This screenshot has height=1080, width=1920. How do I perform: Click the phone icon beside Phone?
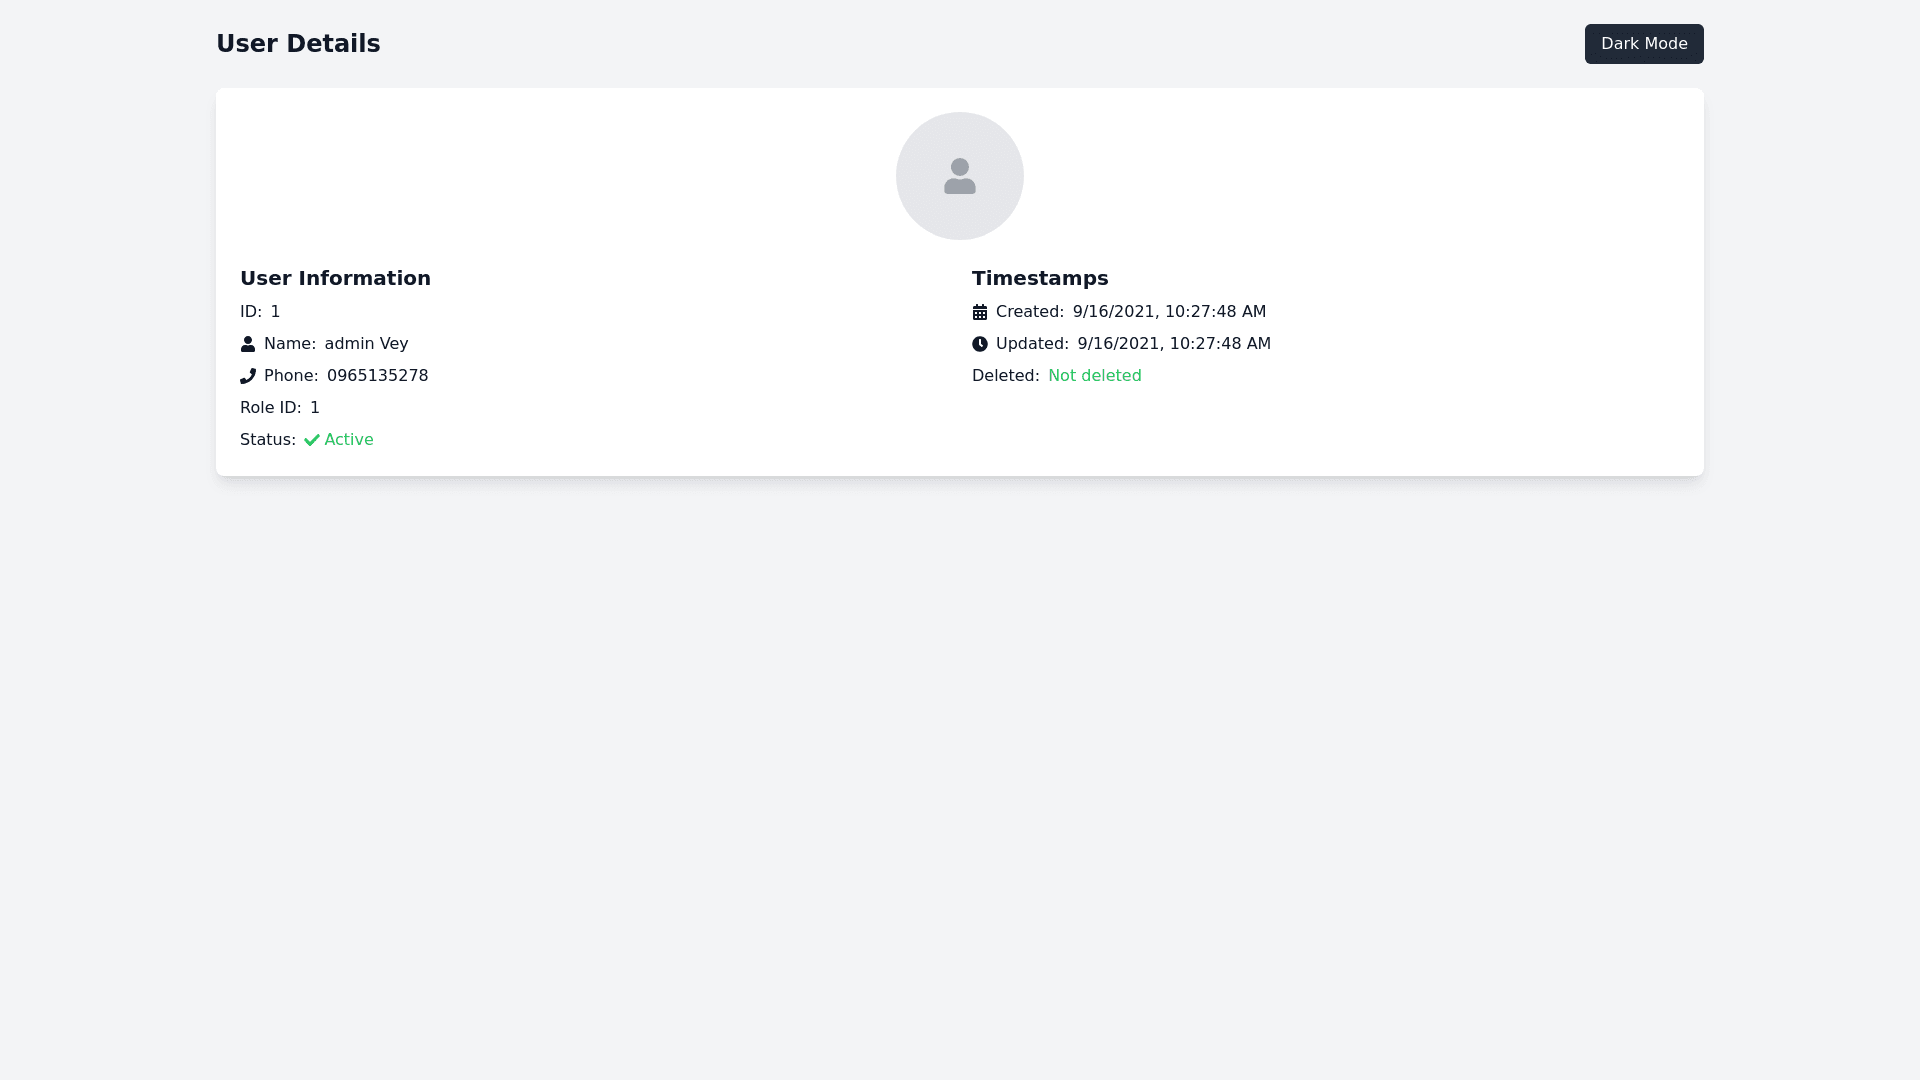coord(248,376)
